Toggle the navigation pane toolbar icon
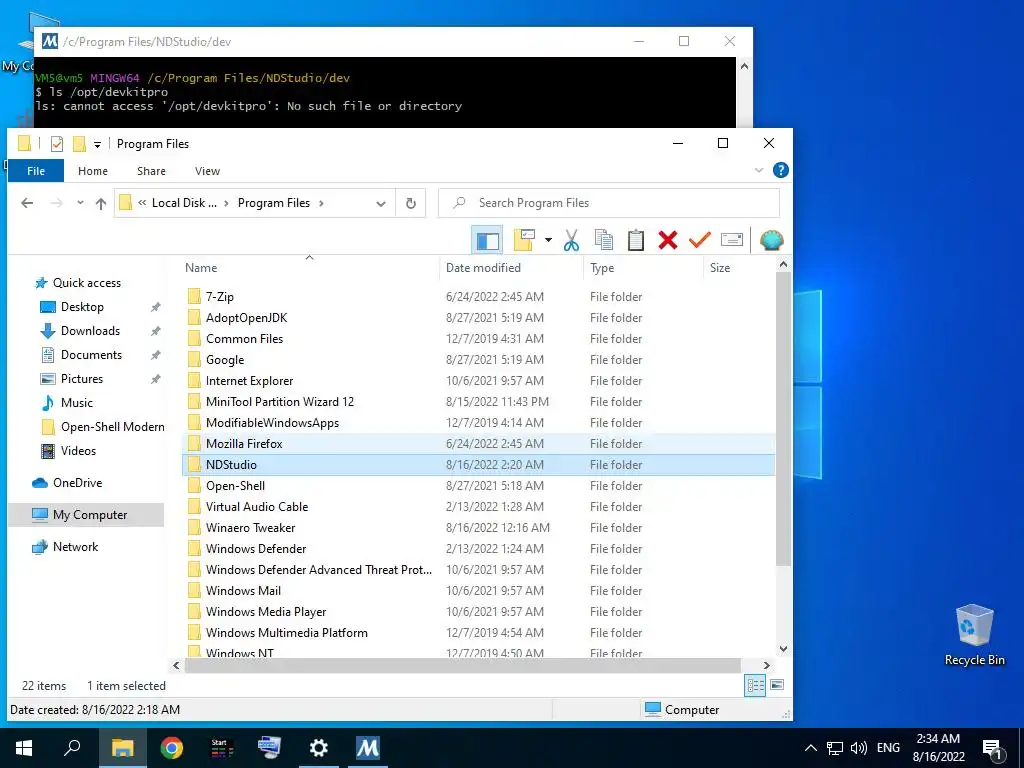 click(487, 240)
